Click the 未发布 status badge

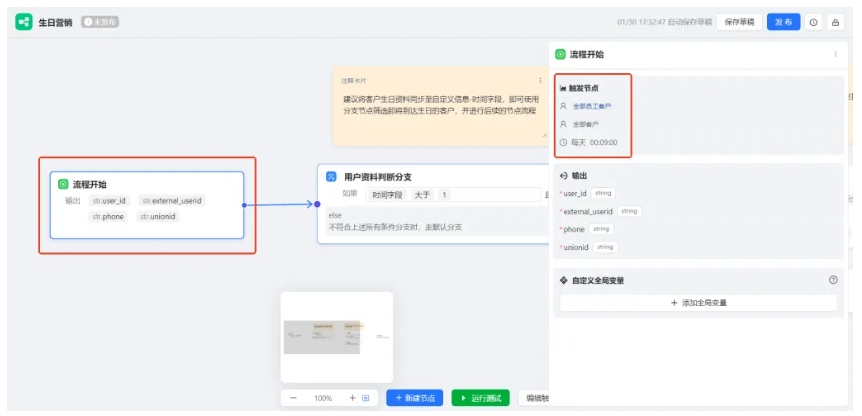[100, 22]
